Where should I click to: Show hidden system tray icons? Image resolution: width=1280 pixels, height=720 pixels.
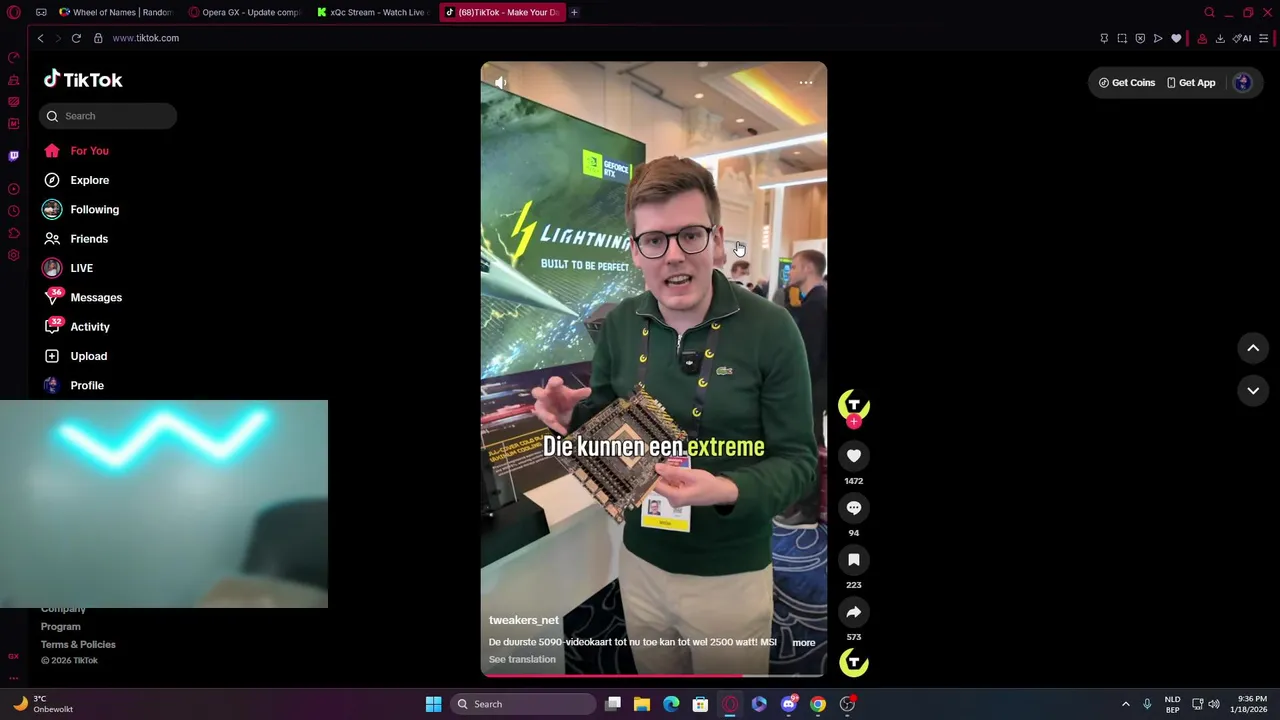click(x=1125, y=704)
